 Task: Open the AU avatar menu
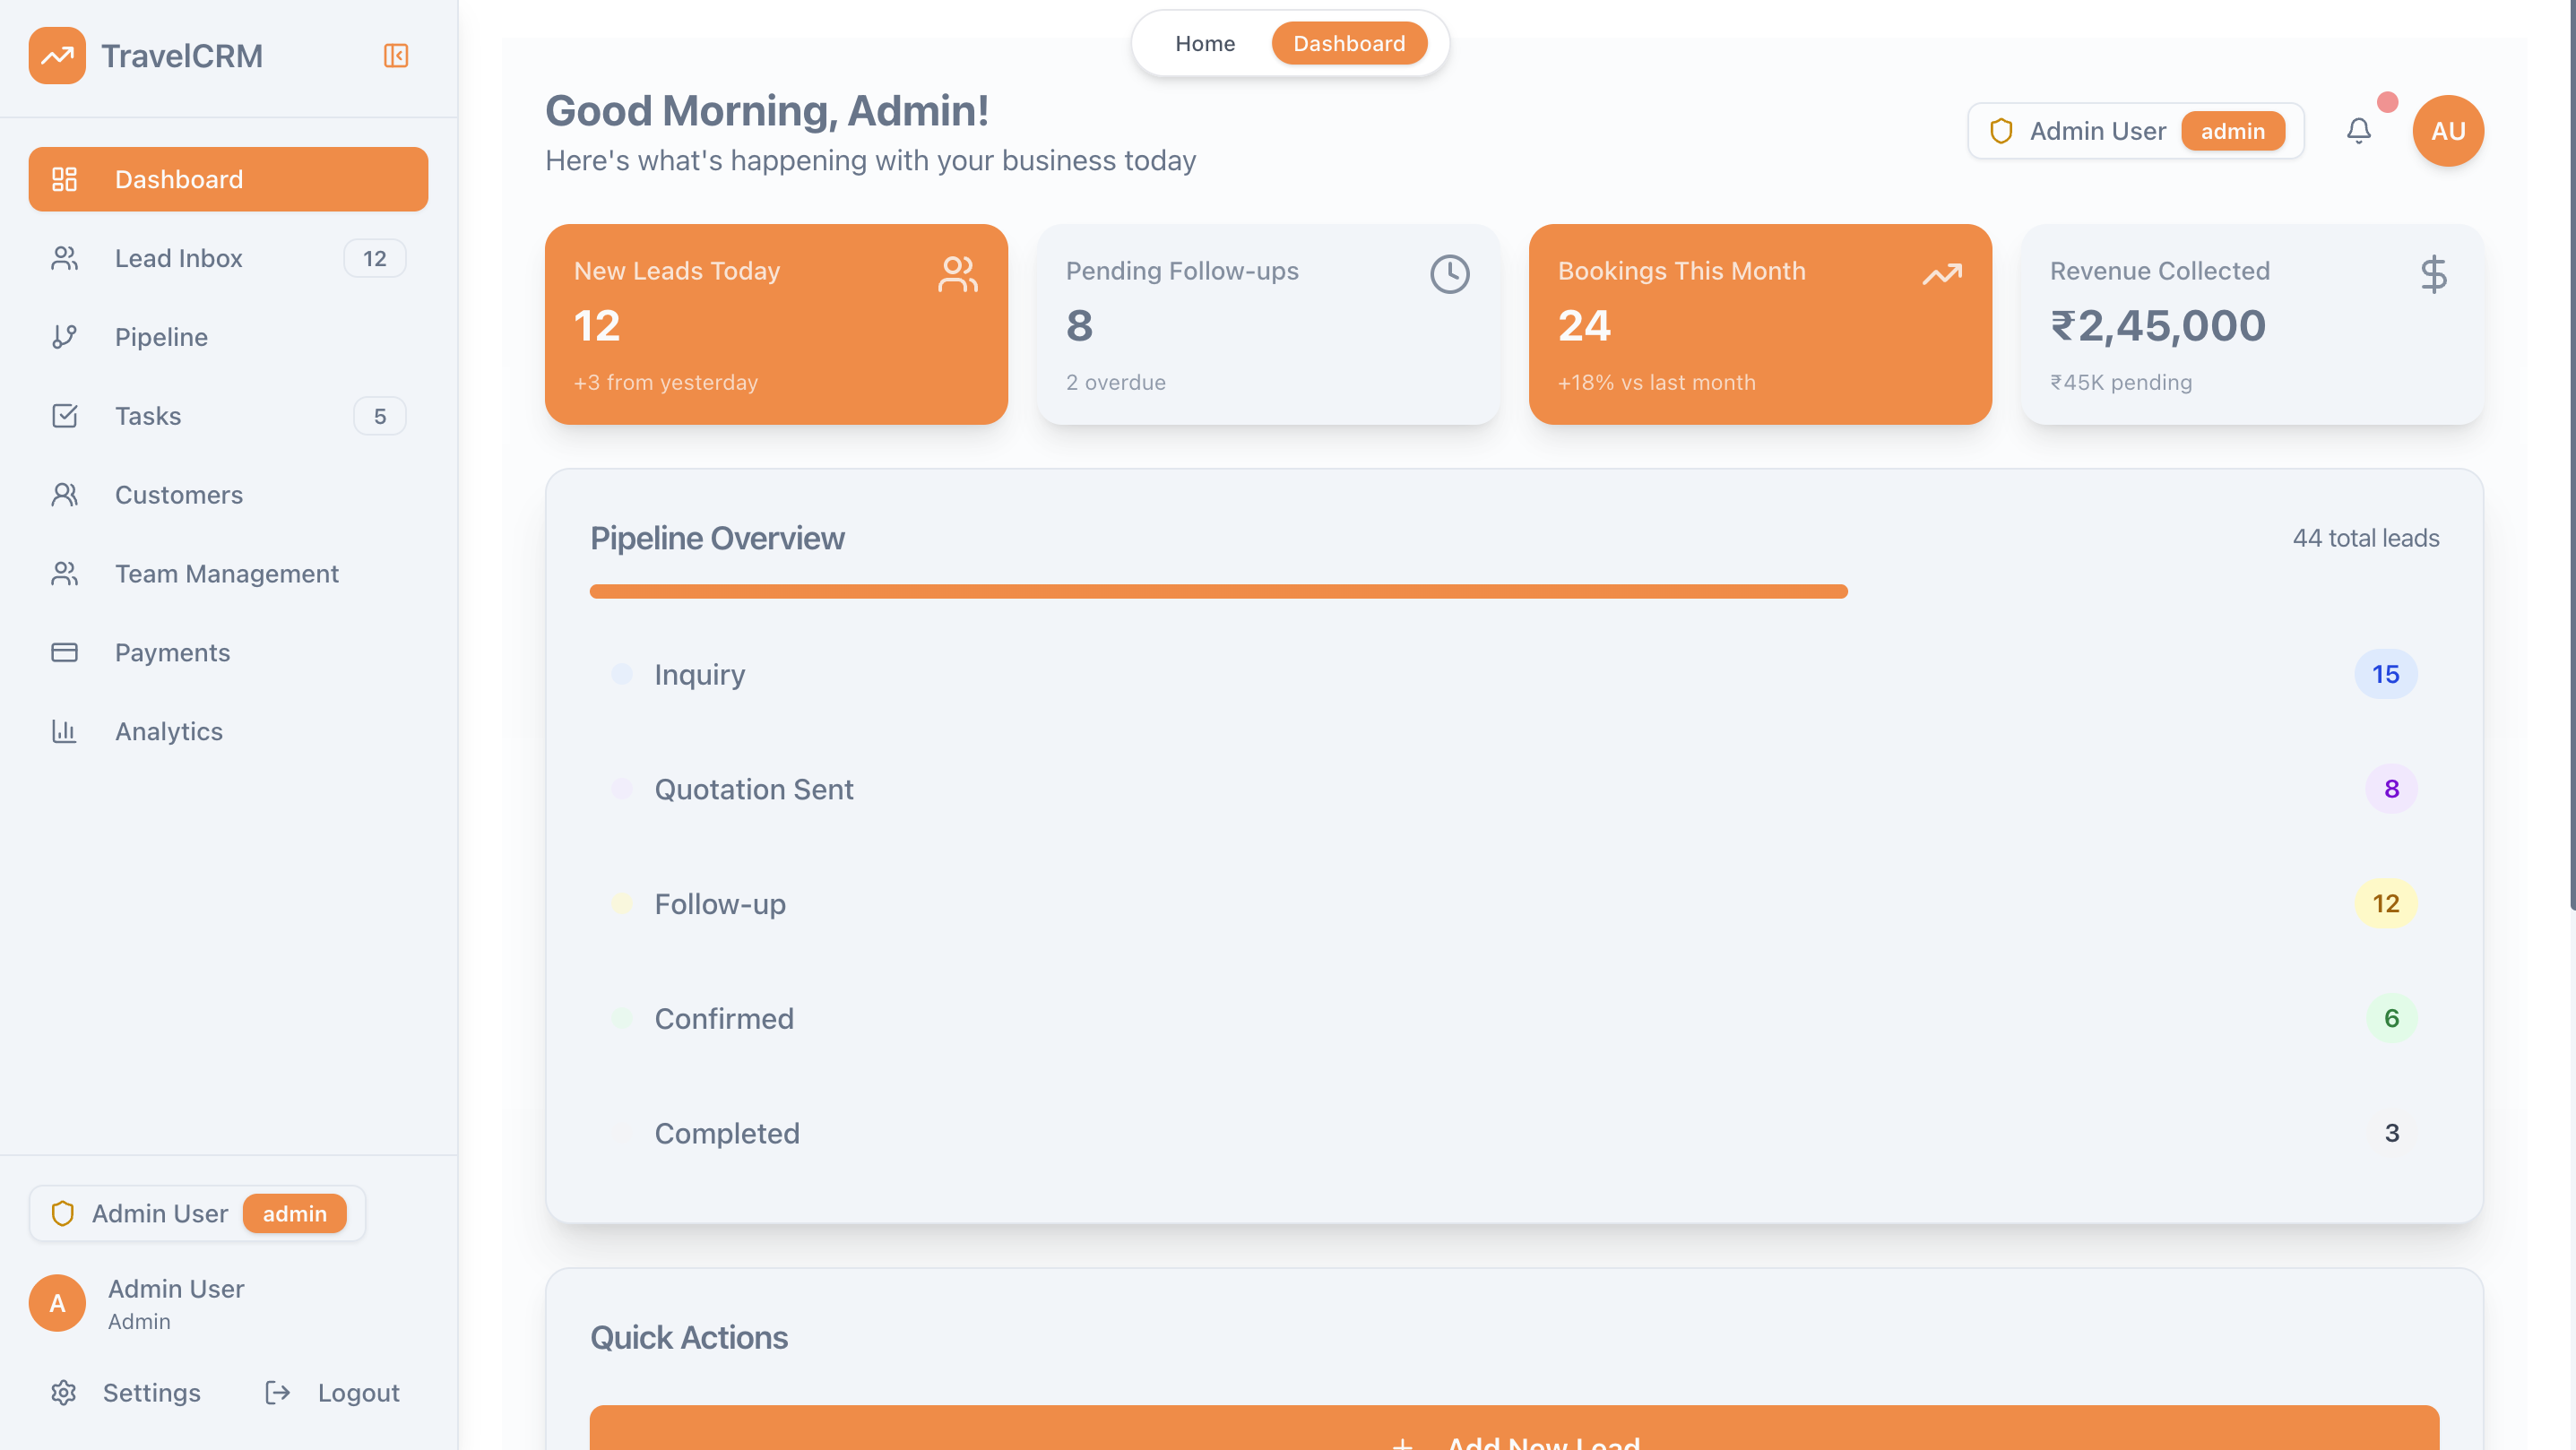pyautogui.click(x=2447, y=131)
